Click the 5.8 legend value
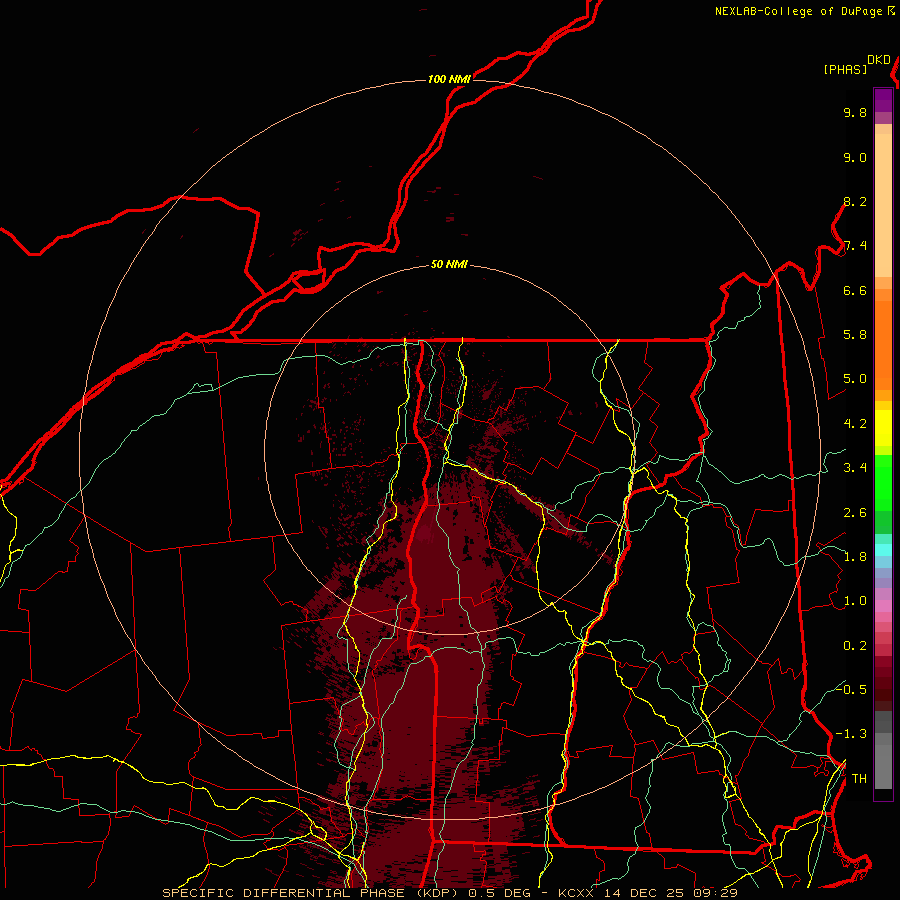 click(x=855, y=335)
